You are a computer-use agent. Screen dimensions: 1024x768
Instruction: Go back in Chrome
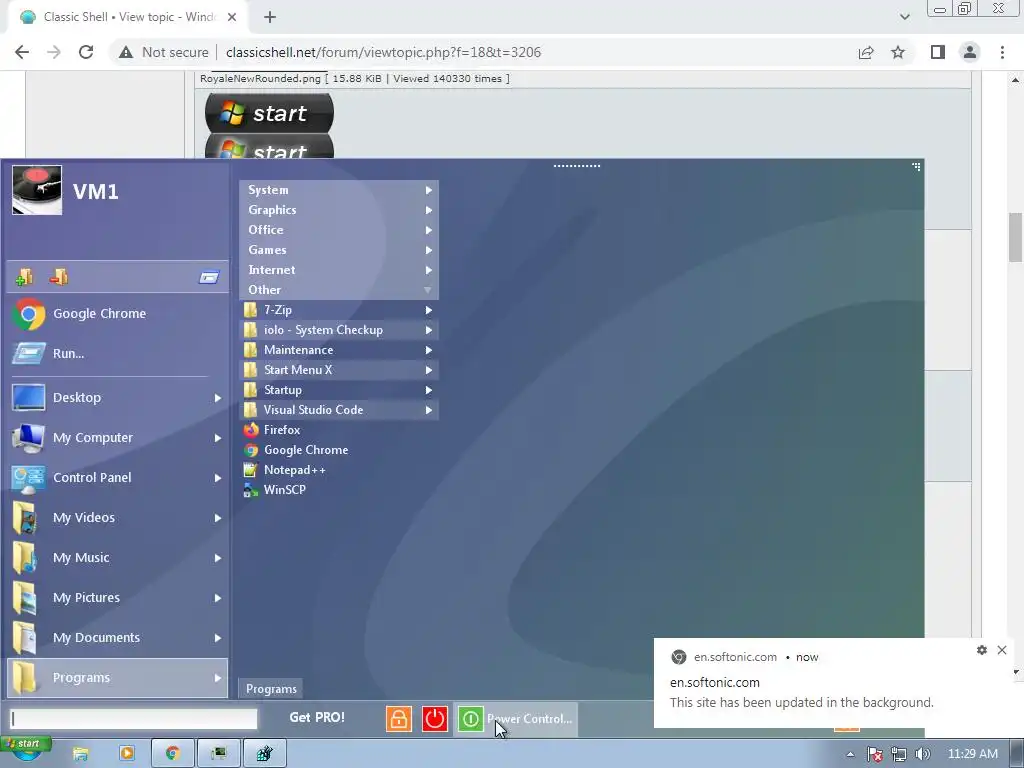pyautogui.click(x=22, y=52)
